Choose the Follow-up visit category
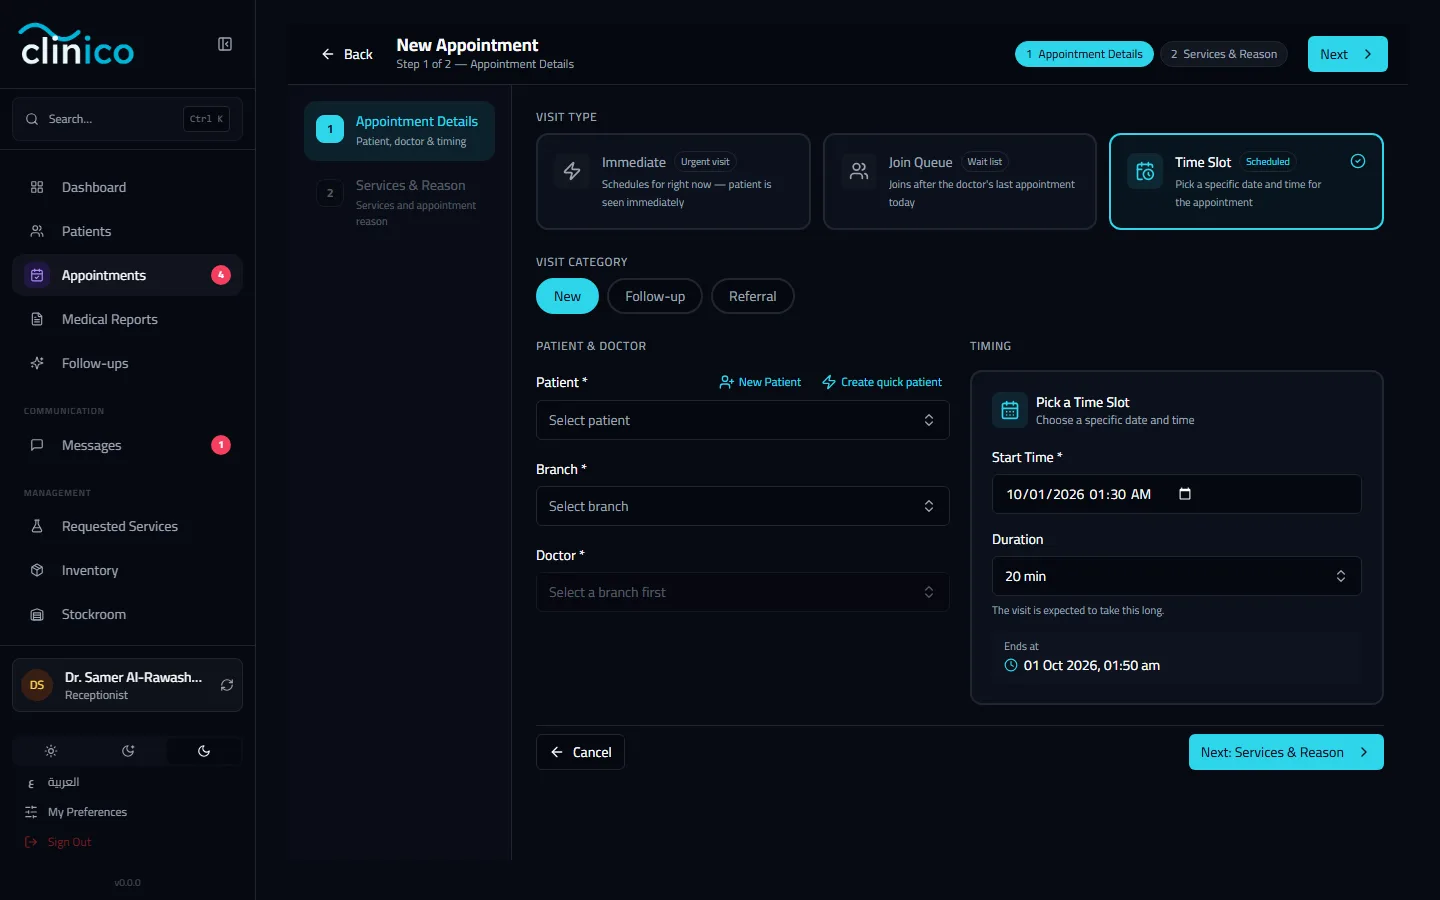Image resolution: width=1440 pixels, height=900 pixels. 655,296
